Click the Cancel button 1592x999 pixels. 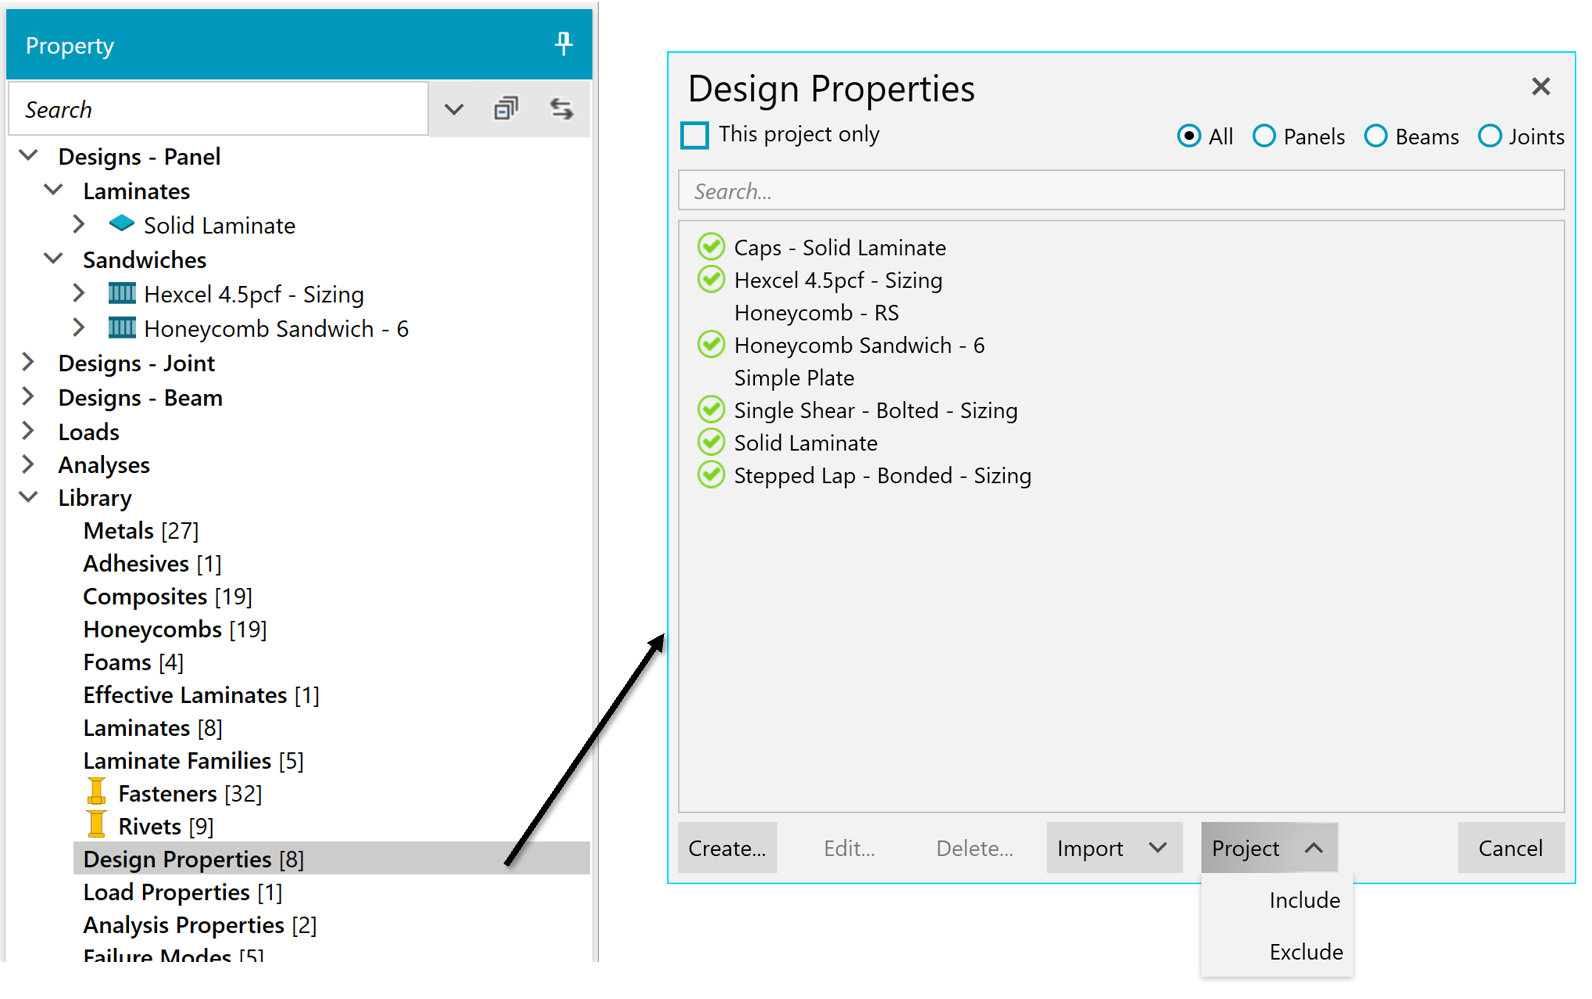tap(1510, 848)
